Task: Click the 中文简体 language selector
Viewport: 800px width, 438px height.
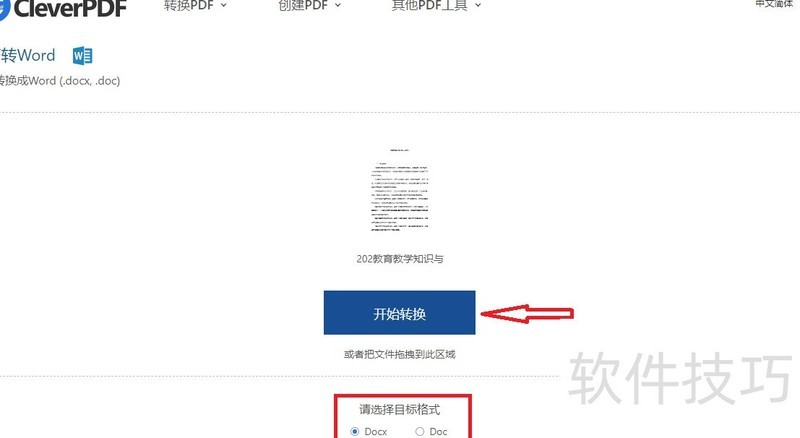Action: click(774, 4)
